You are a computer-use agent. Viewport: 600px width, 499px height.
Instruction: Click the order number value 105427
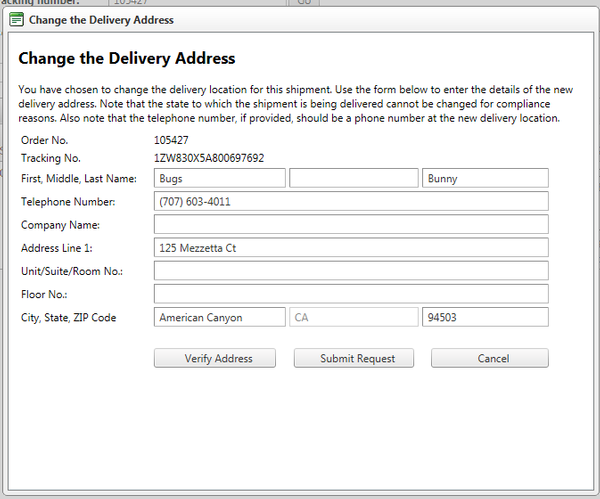(171, 140)
